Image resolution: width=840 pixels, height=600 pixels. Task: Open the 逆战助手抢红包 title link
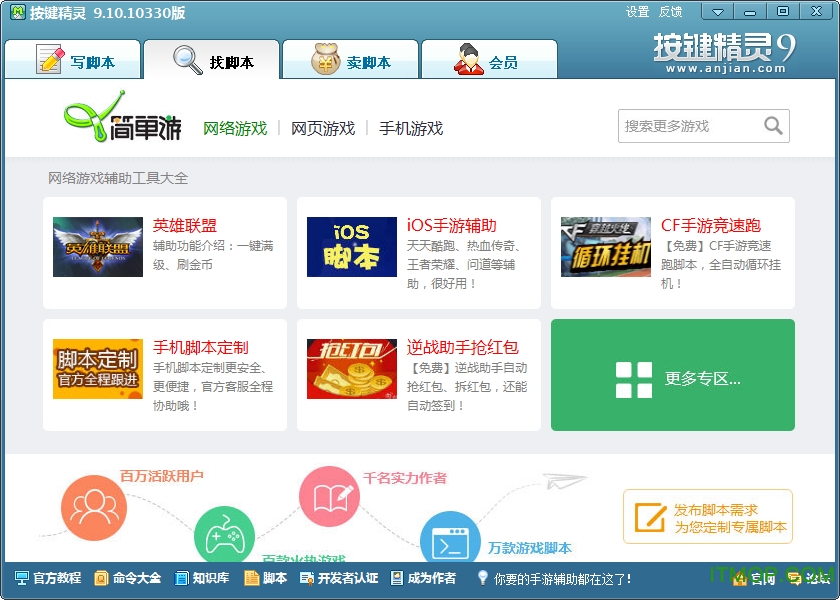coord(463,348)
